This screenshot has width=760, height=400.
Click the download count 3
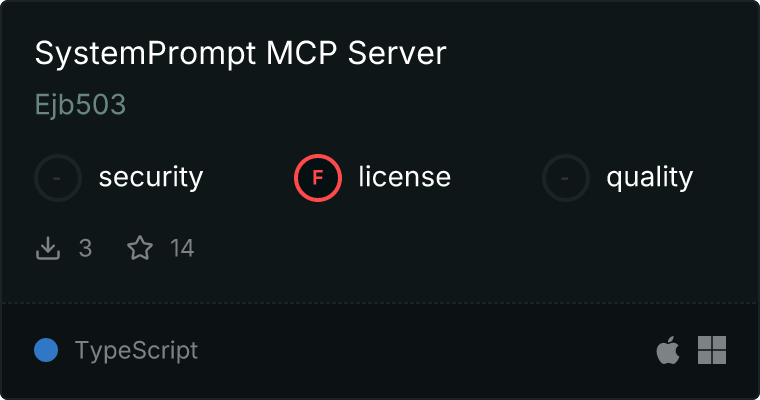pyautogui.click(x=85, y=248)
